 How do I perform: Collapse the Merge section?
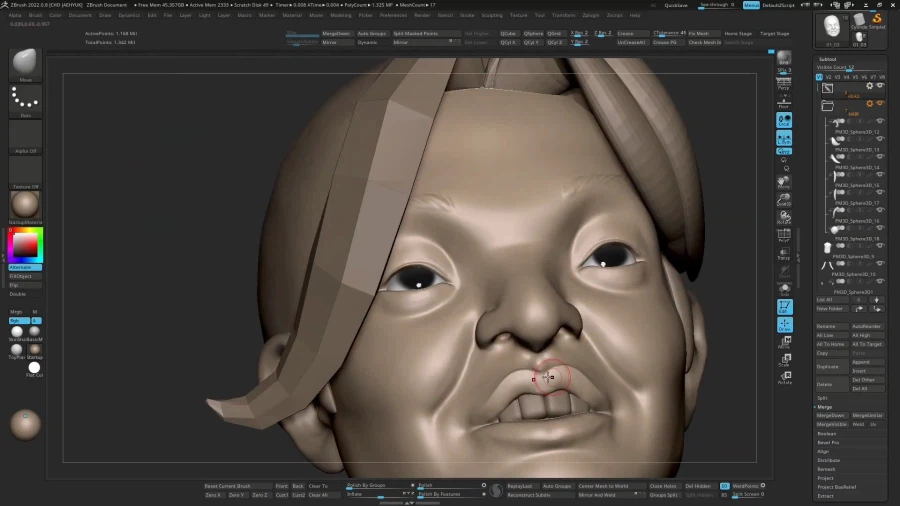(x=825, y=407)
